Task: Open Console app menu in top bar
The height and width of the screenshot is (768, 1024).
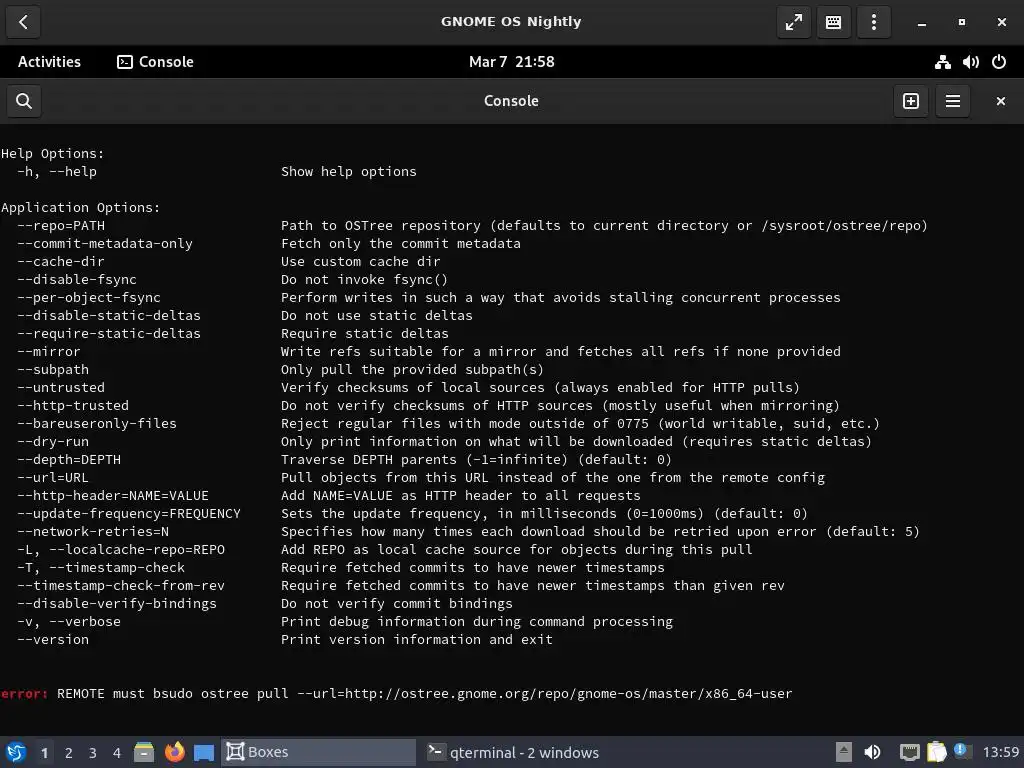Action: point(155,62)
